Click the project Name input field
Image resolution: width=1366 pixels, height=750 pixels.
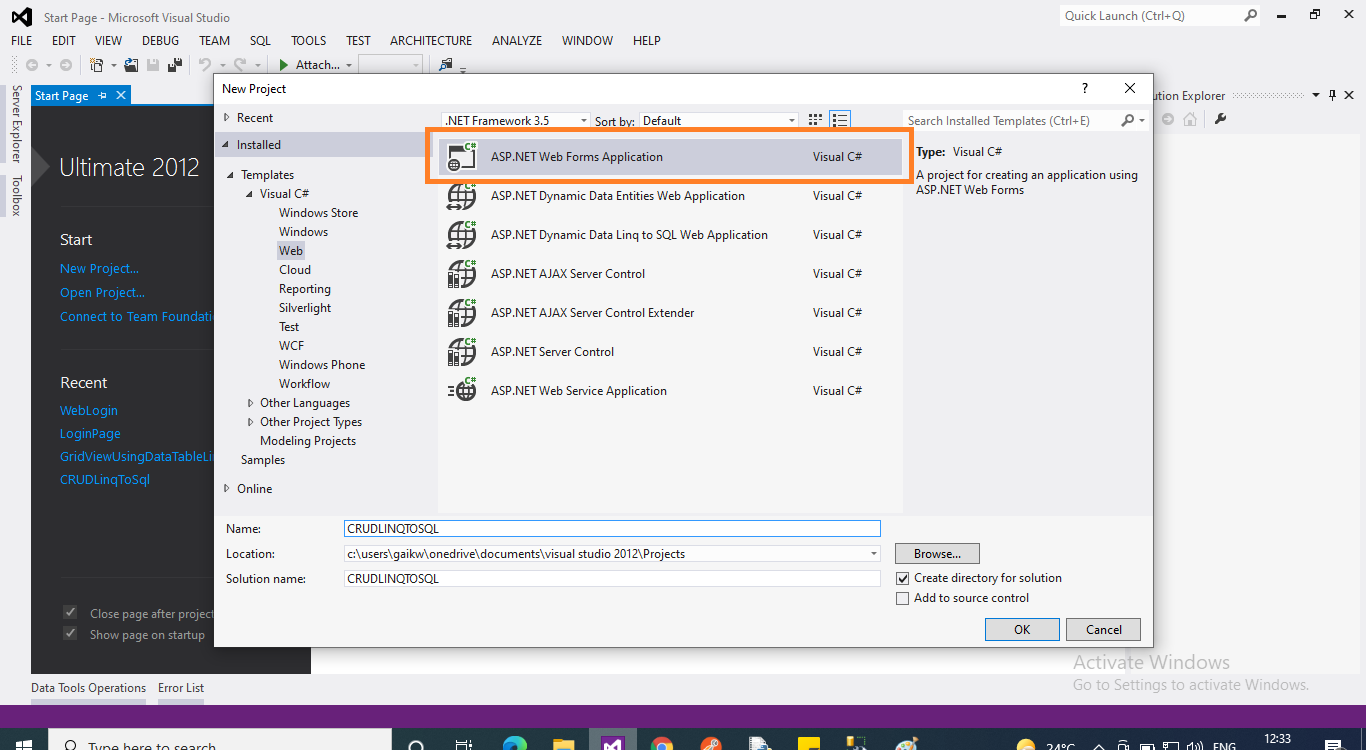(612, 529)
